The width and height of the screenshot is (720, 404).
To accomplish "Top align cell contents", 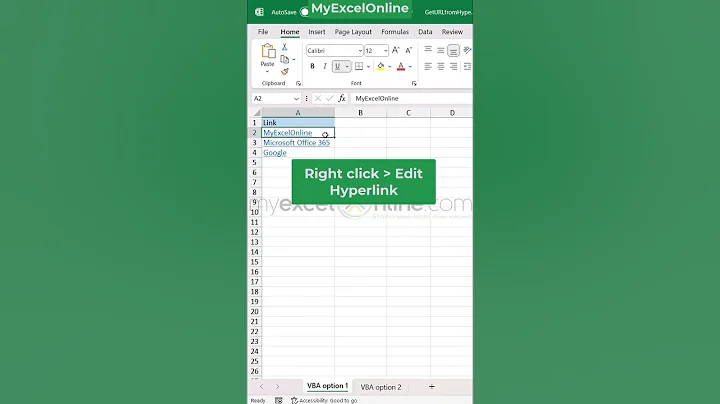I will coord(428,50).
